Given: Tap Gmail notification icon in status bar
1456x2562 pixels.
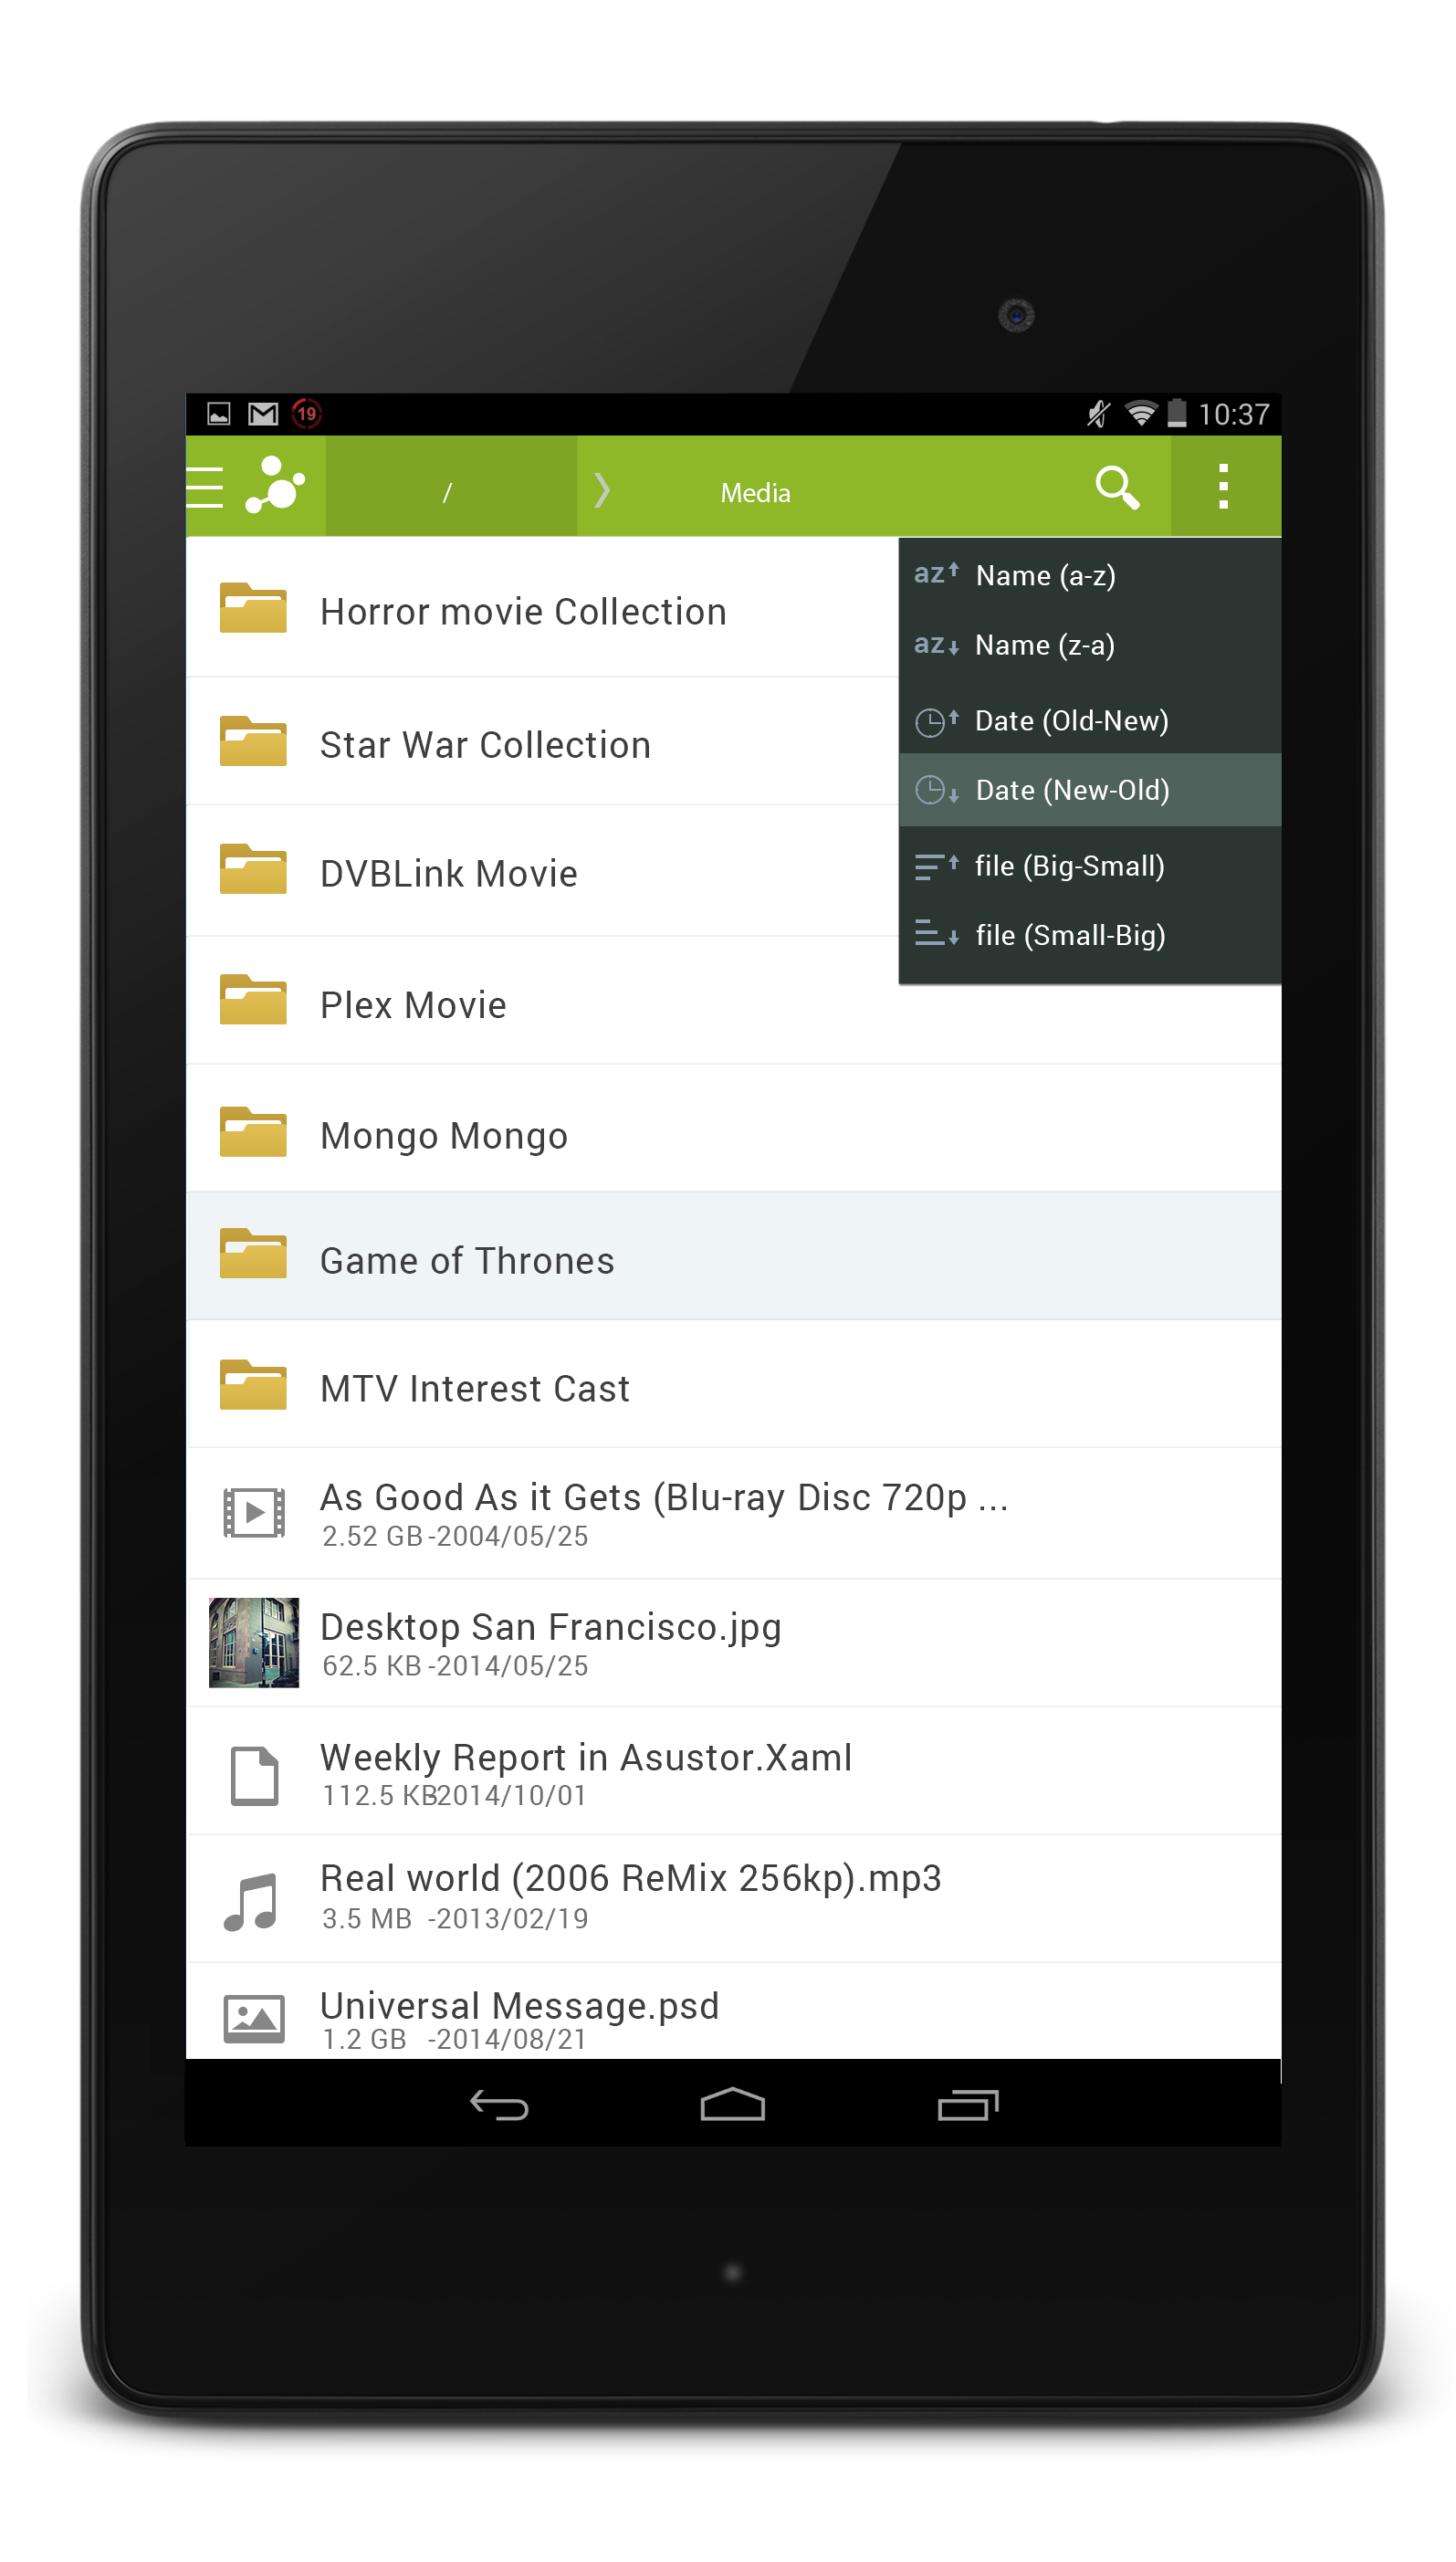Looking at the screenshot, I should point(263,414).
